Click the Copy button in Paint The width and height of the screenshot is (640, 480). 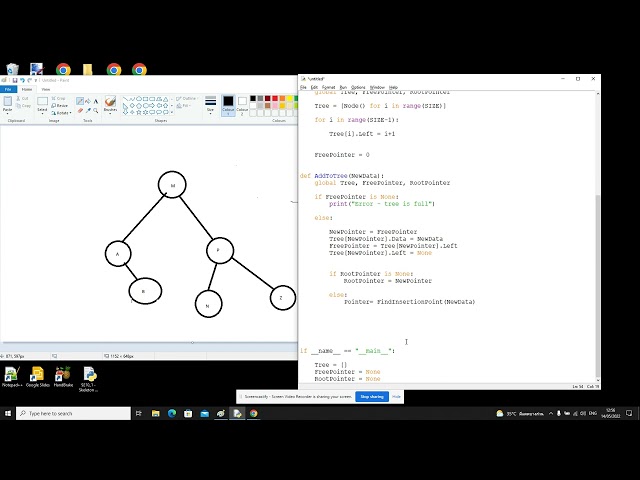point(23,106)
